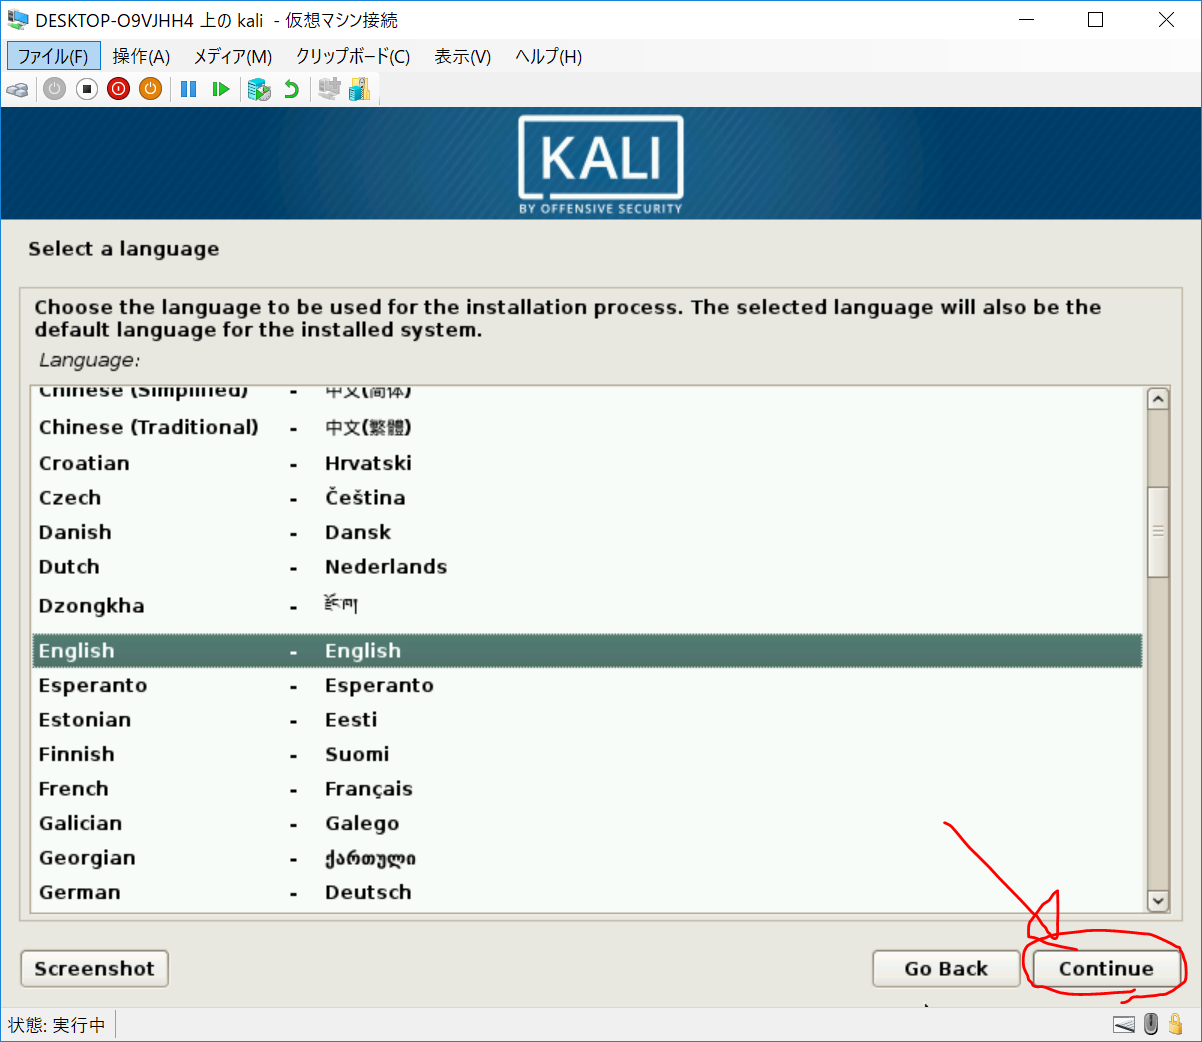Turn off the VM with the stop icon
The width and height of the screenshot is (1202, 1042).
pos(87,90)
